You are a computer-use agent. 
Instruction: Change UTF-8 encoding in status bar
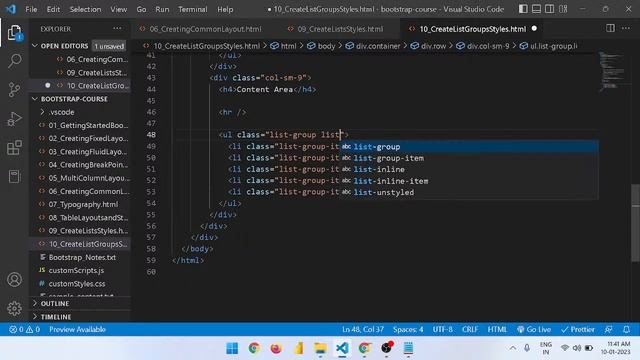tap(442, 329)
